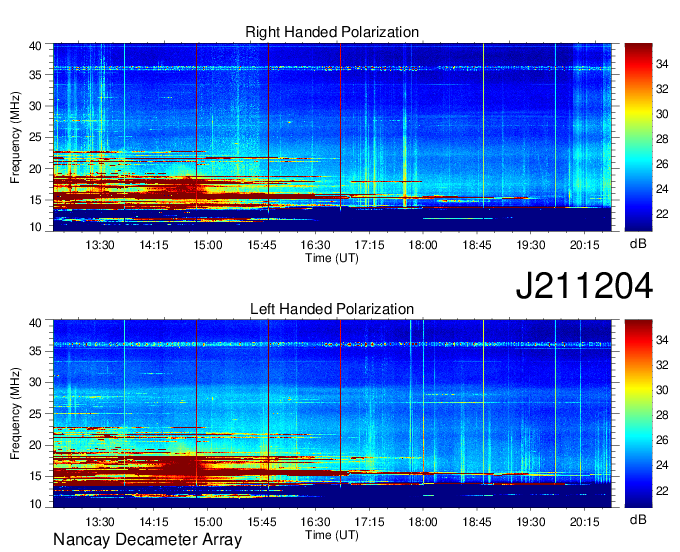Click the left-handed plot's color bar
Image resolution: width=680 pixels, height=552 pixels.
(x=638, y=414)
